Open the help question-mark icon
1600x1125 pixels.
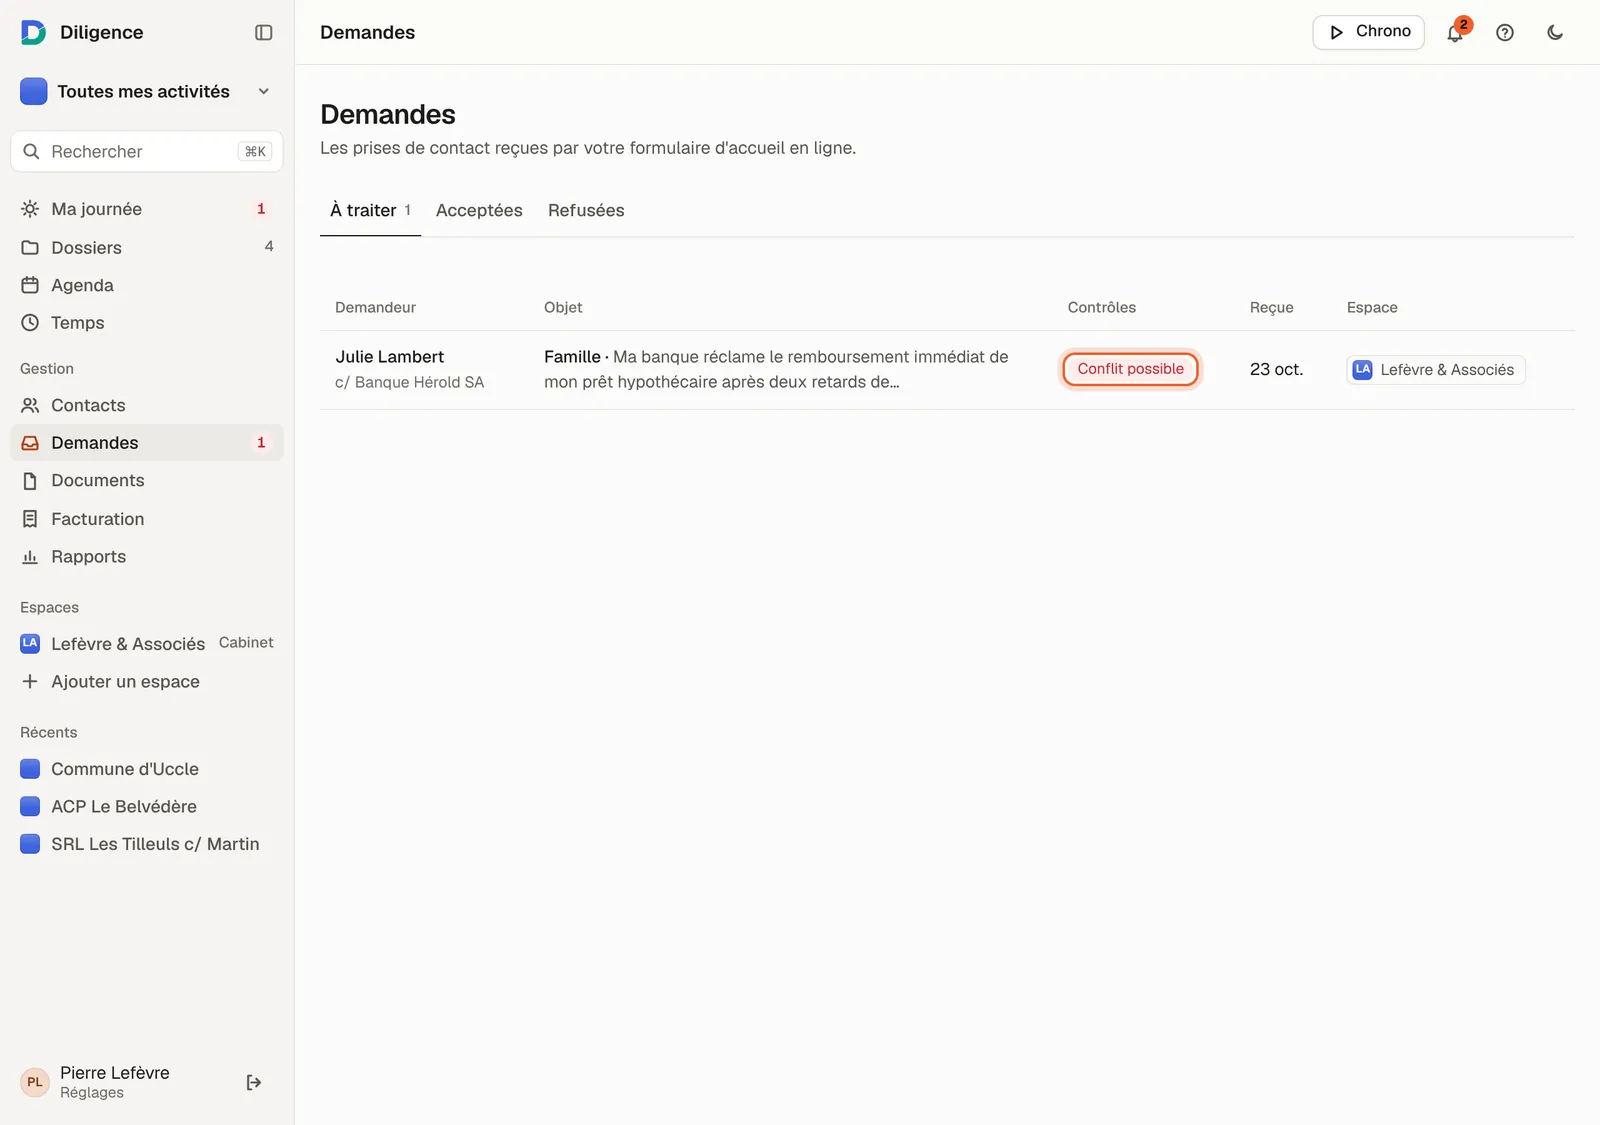[x=1505, y=32]
